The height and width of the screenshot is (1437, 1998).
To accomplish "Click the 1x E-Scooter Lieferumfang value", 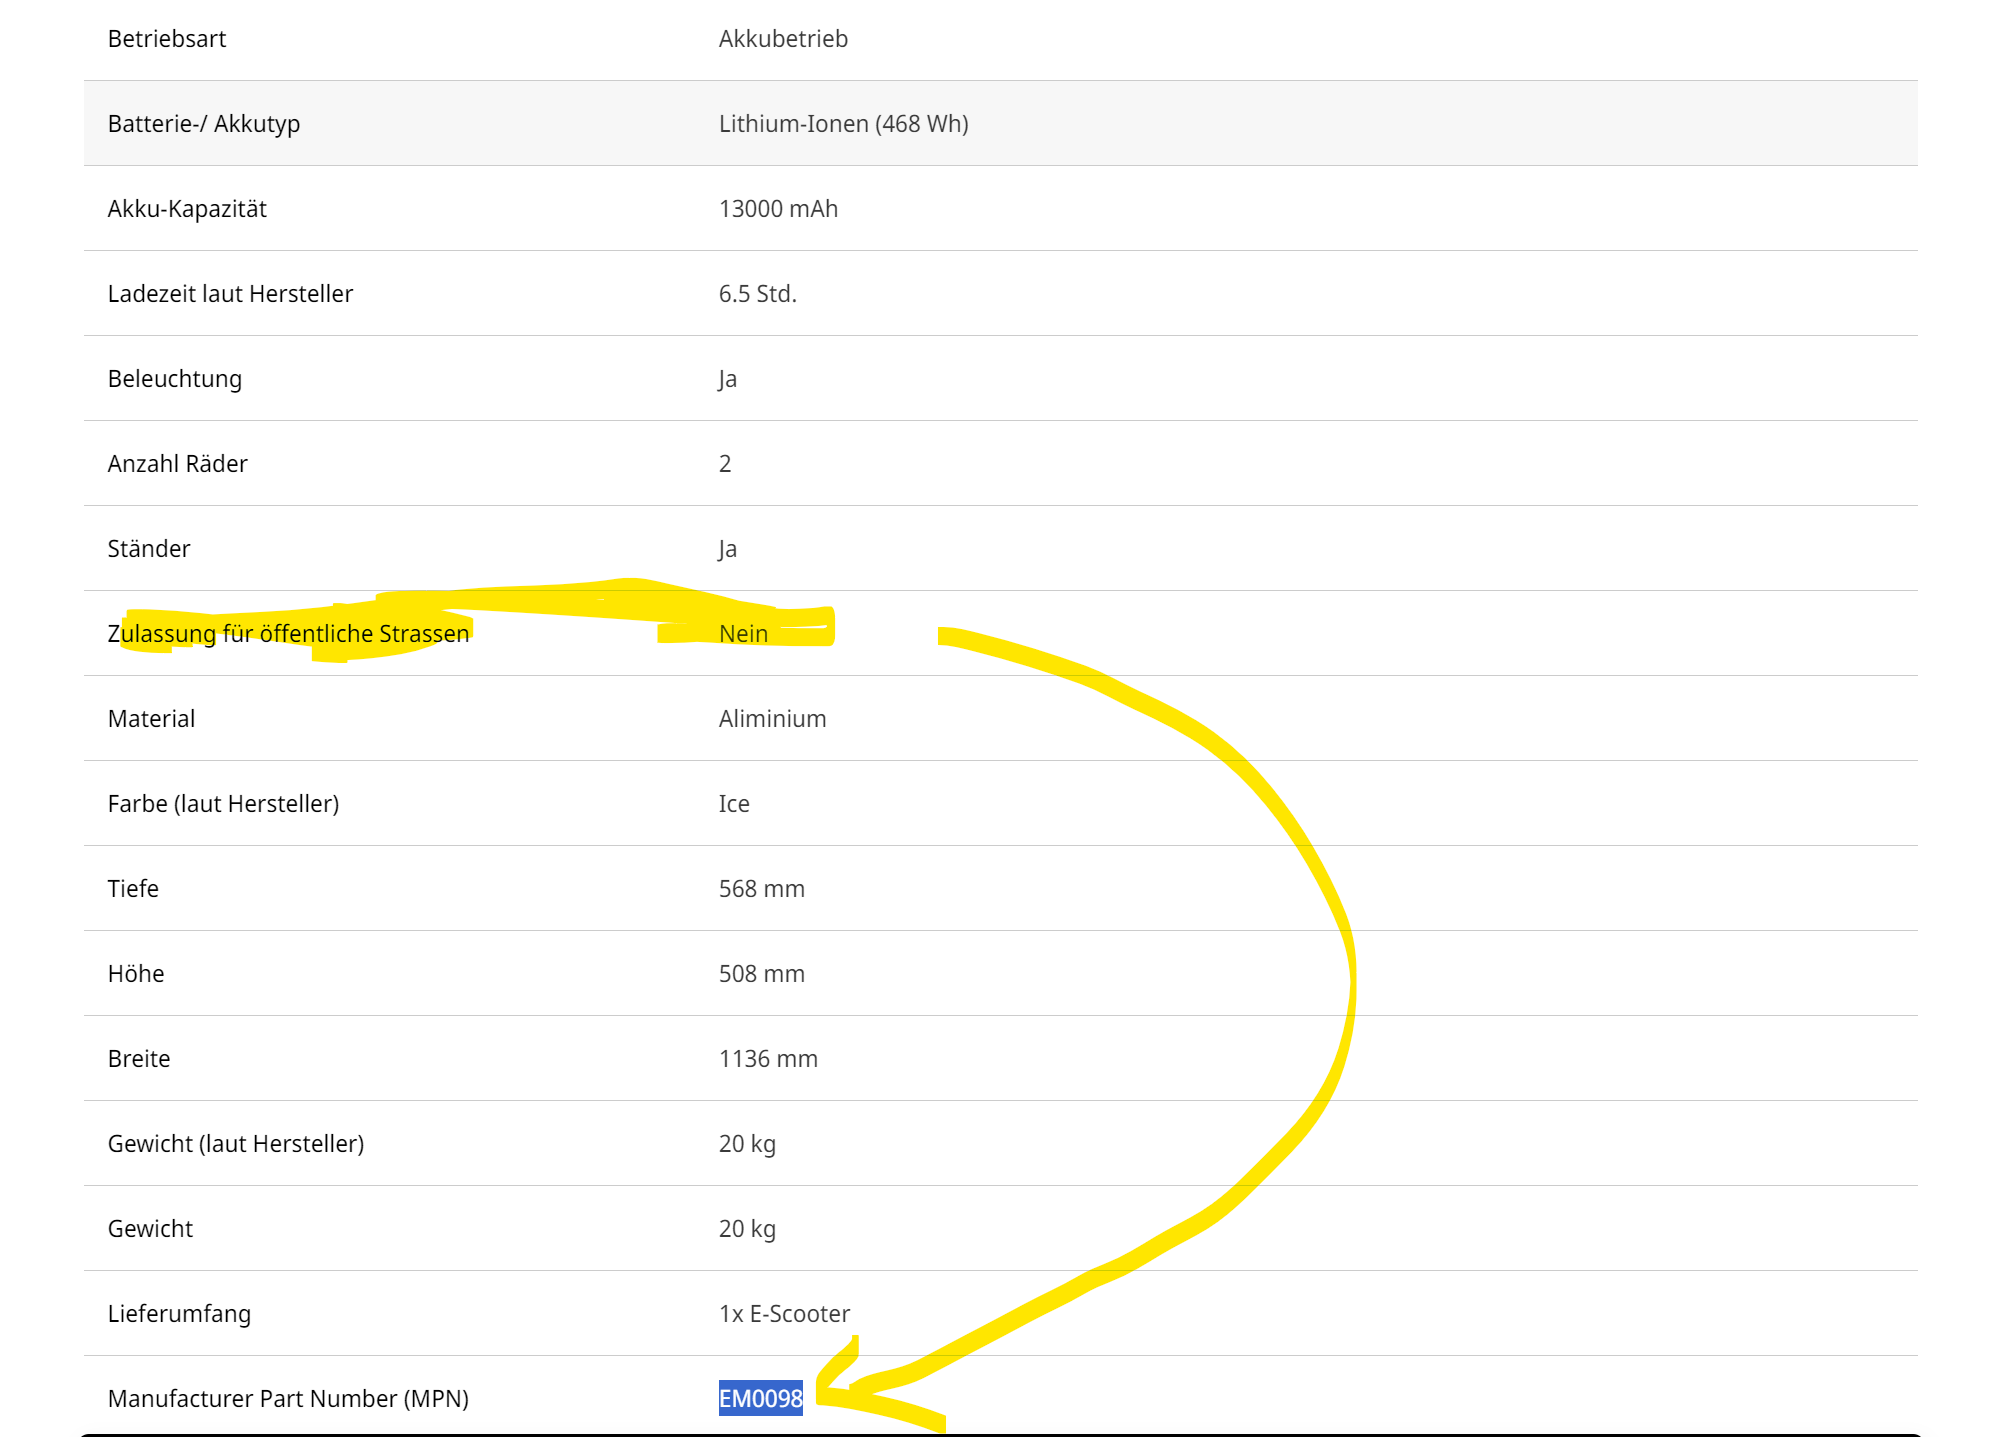I will [784, 1314].
